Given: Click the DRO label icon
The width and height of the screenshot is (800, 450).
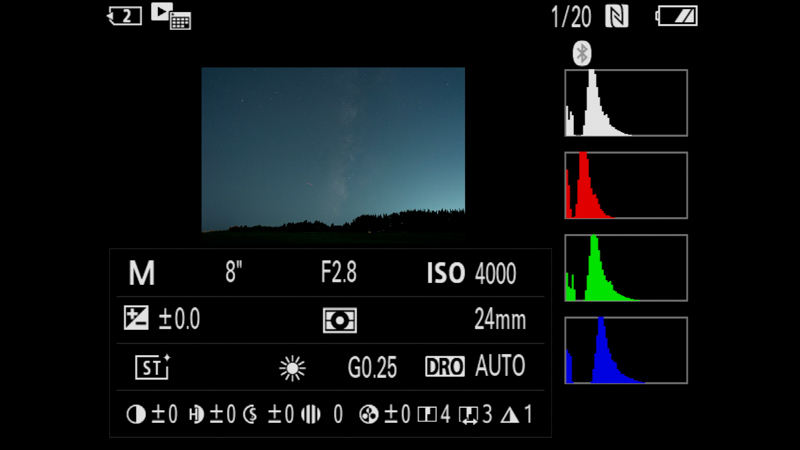Looking at the screenshot, I should pyautogui.click(x=445, y=367).
